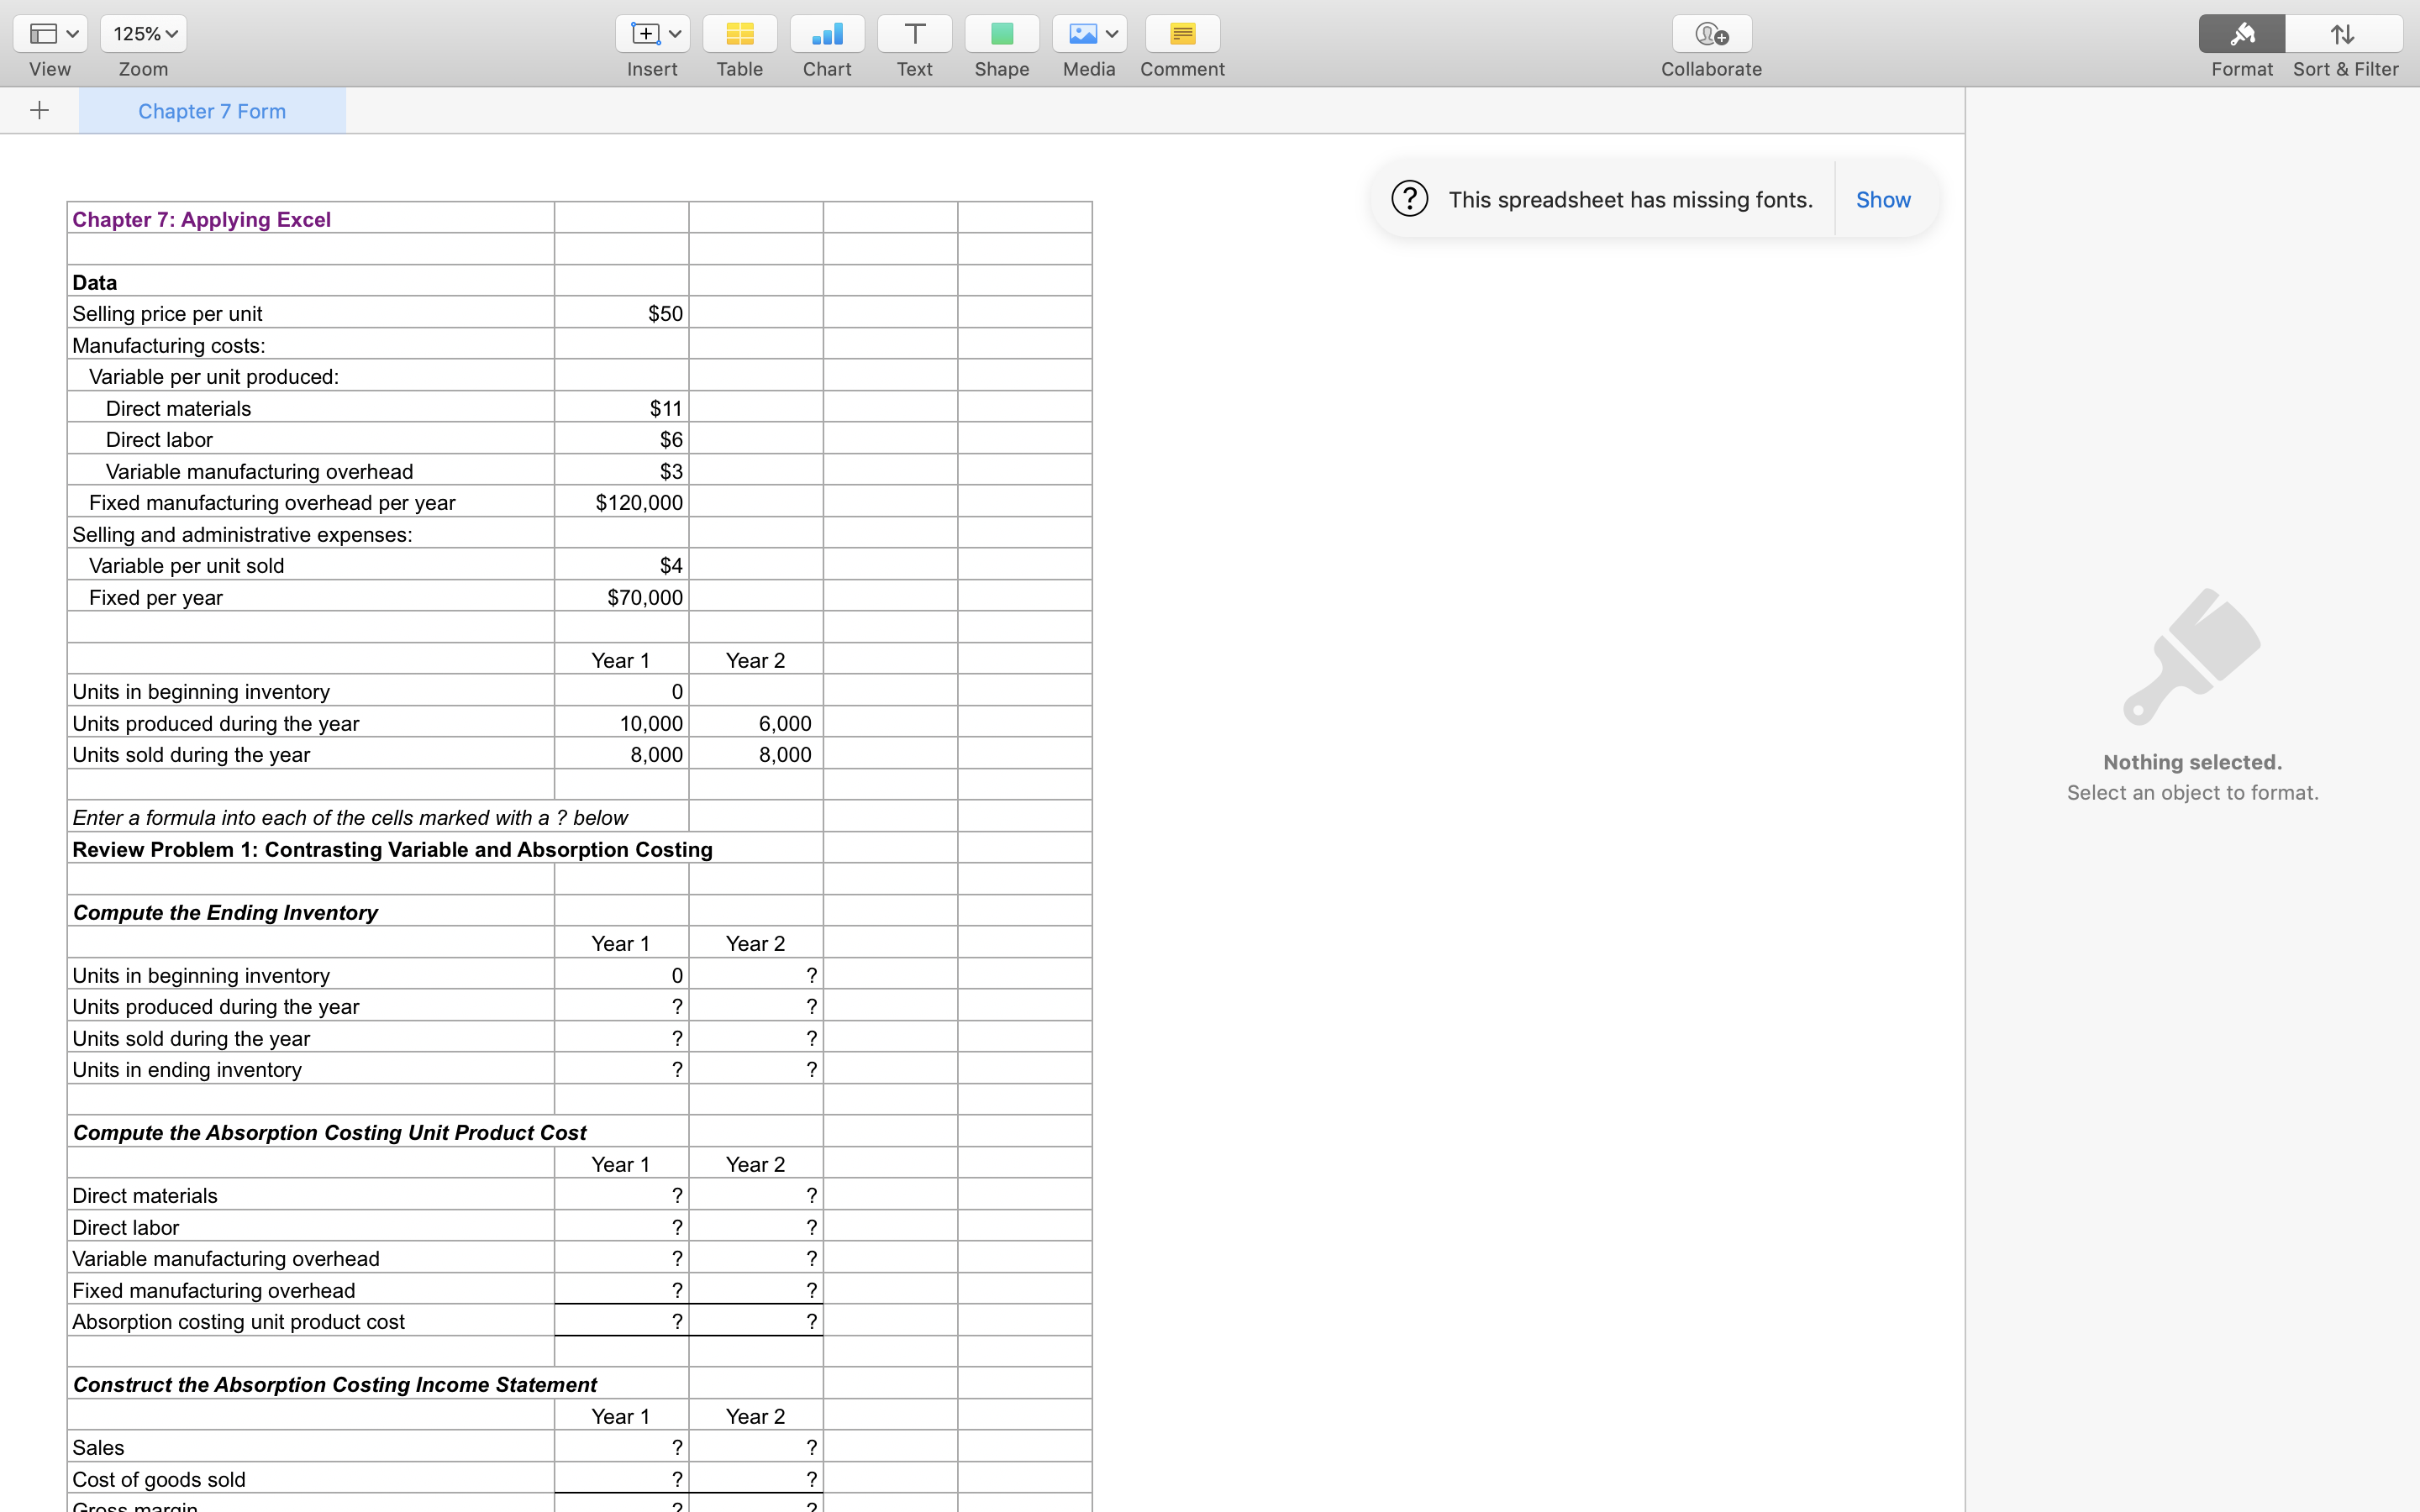Open the Collaborate options
This screenshot has width=2420, height=1512.
point(1711,33)
